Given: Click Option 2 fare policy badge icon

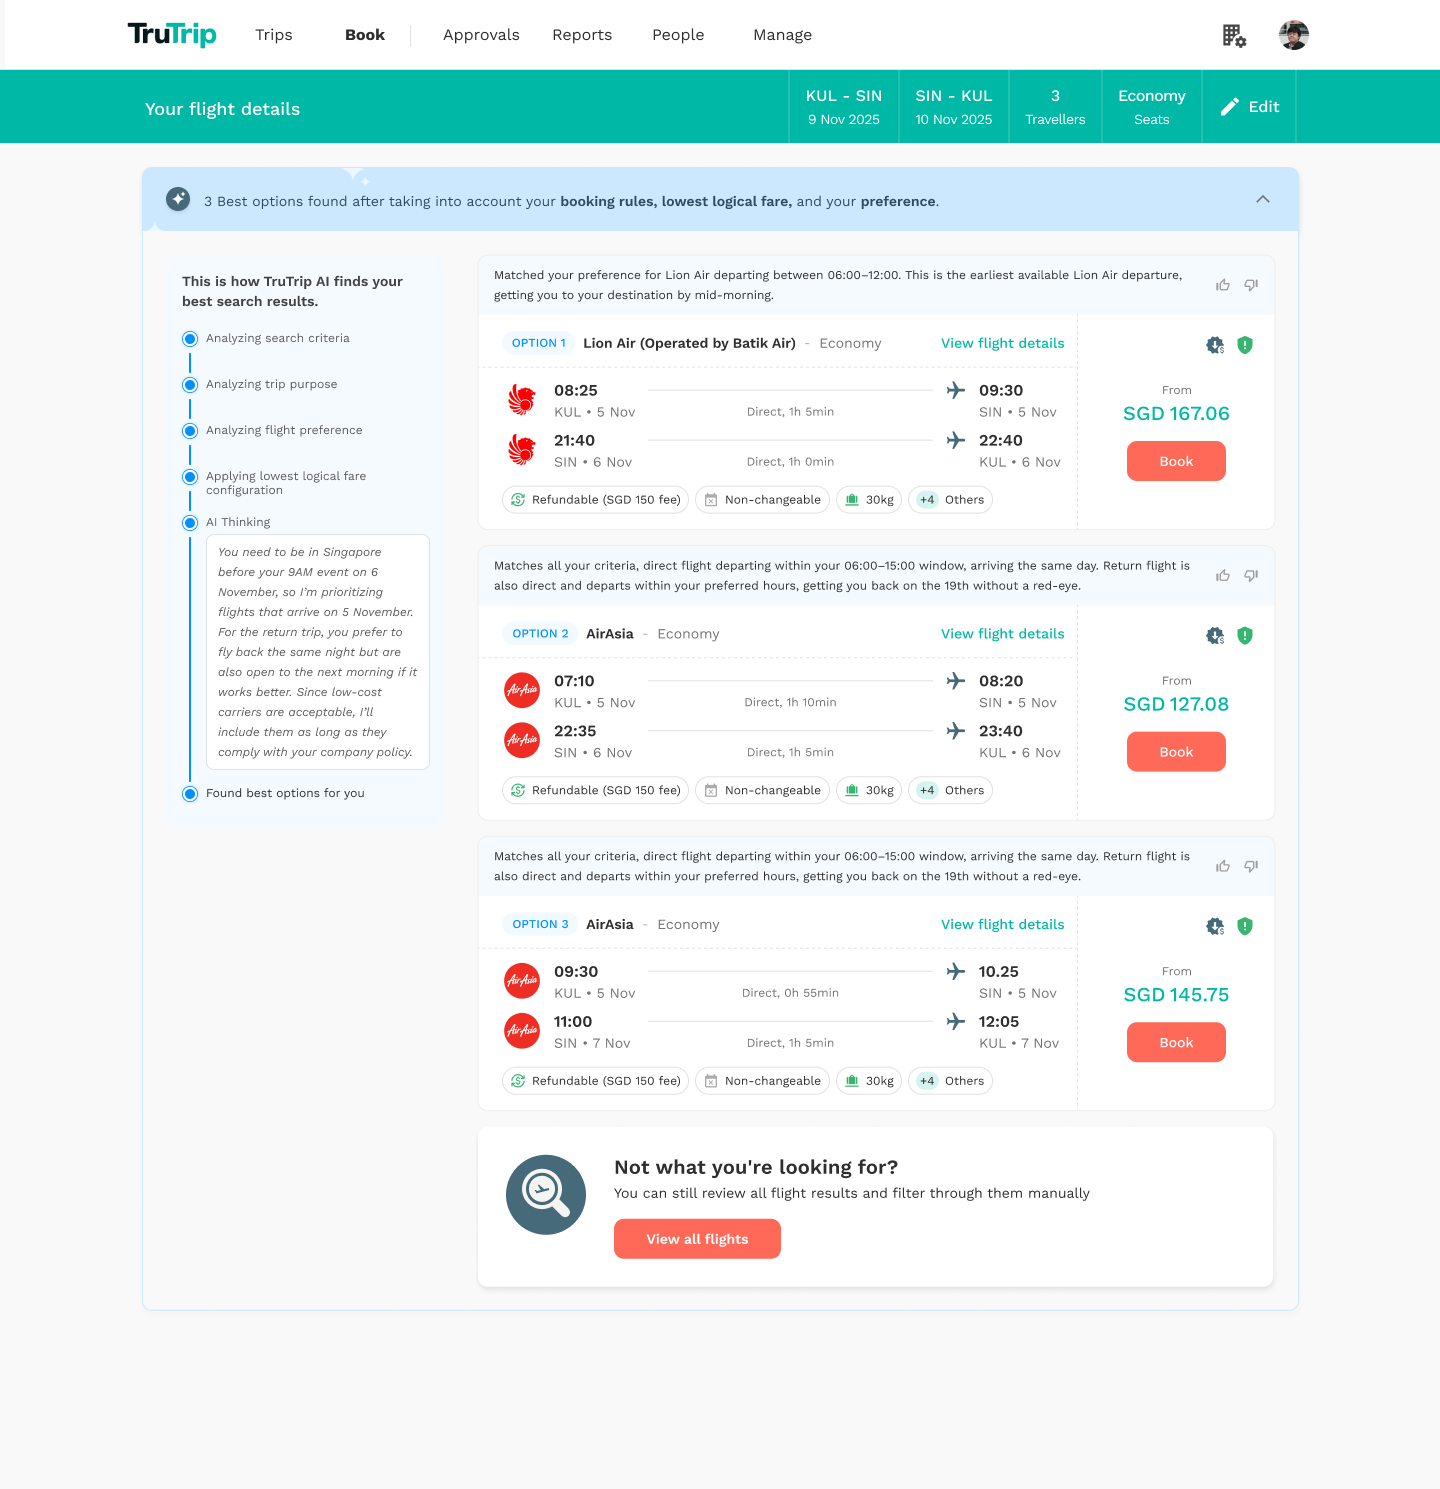Looking at the screenshot, I should click(x=1215, y=636).
